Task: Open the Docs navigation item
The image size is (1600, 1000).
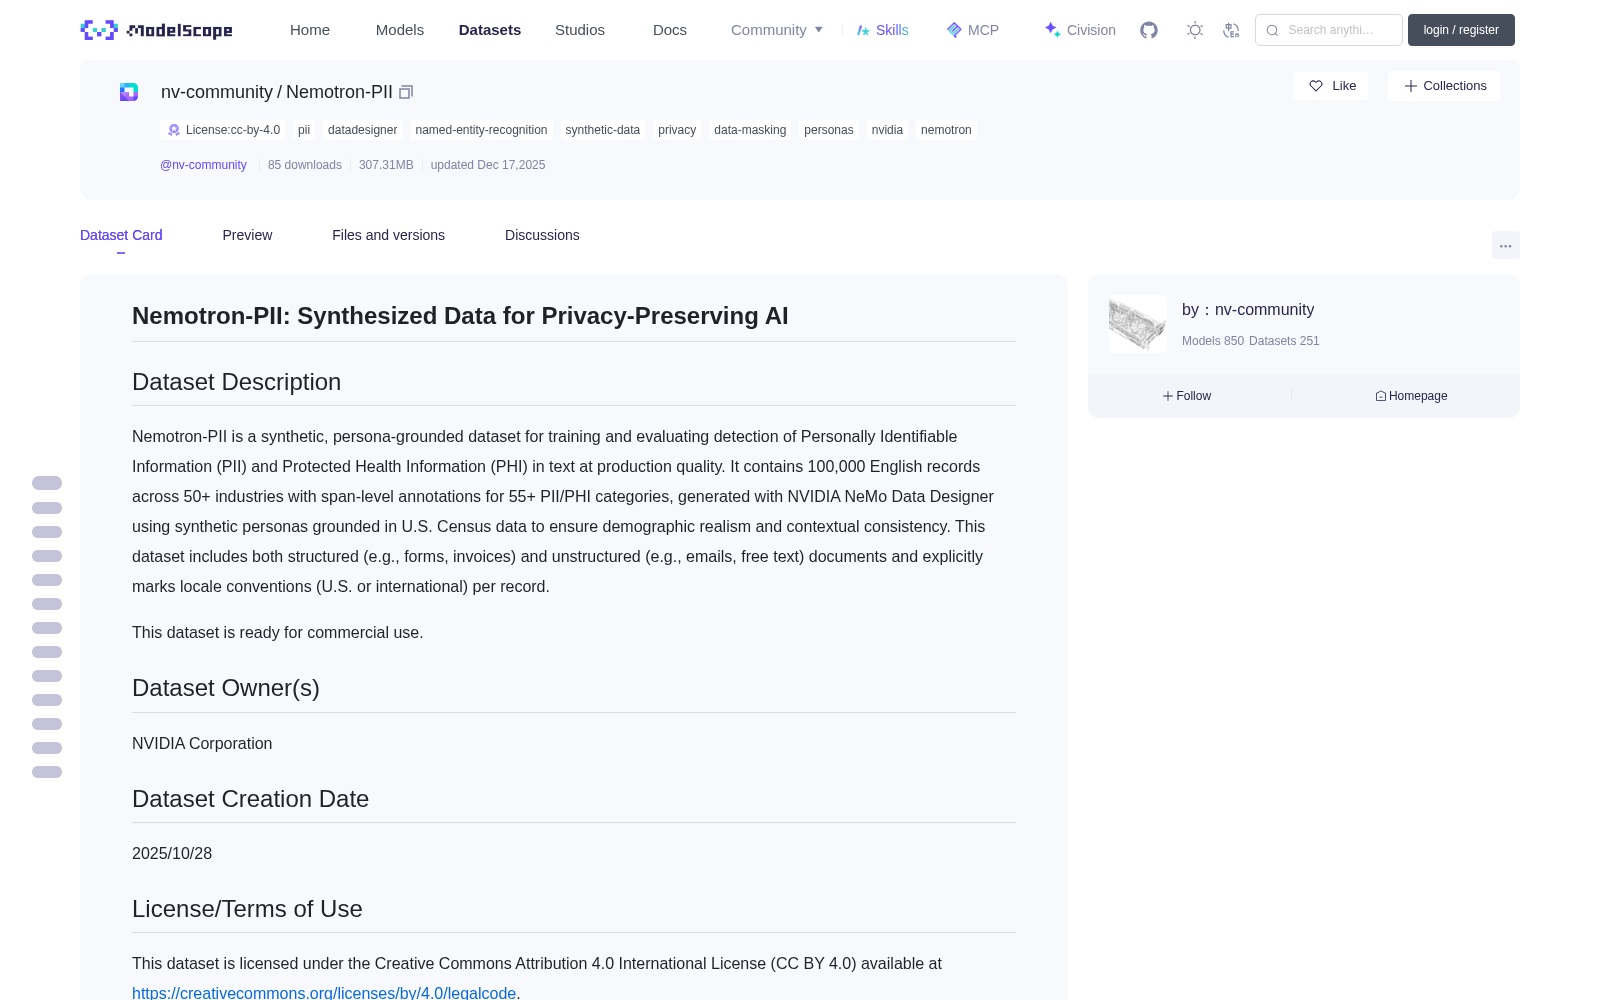Action: pyautogui.click(x=670, y=30)
